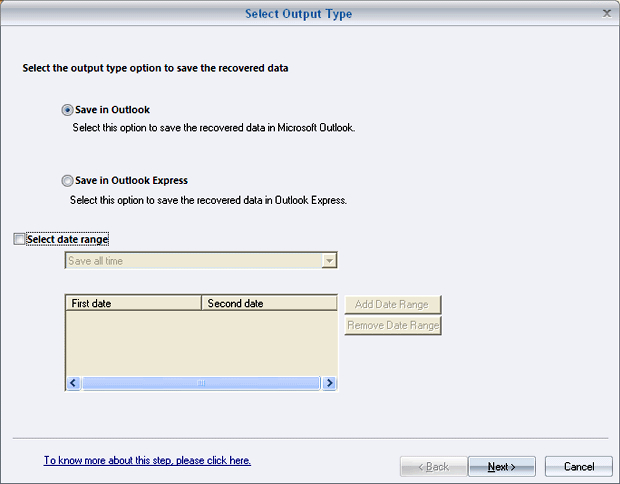Click the empty date range list area
Screen dimensions: 620x484
[x=201, y=343]
